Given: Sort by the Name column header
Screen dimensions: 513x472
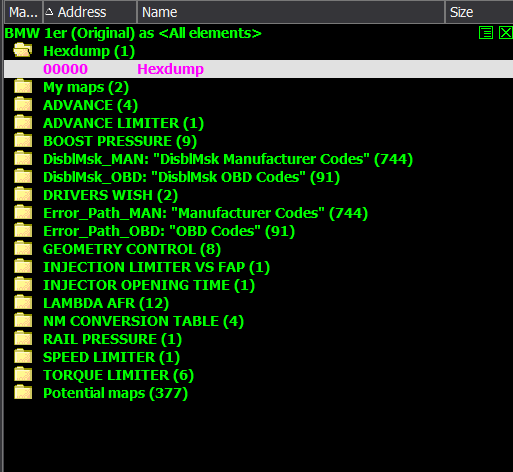Looking at the screenshot, I should pos(291,12).
